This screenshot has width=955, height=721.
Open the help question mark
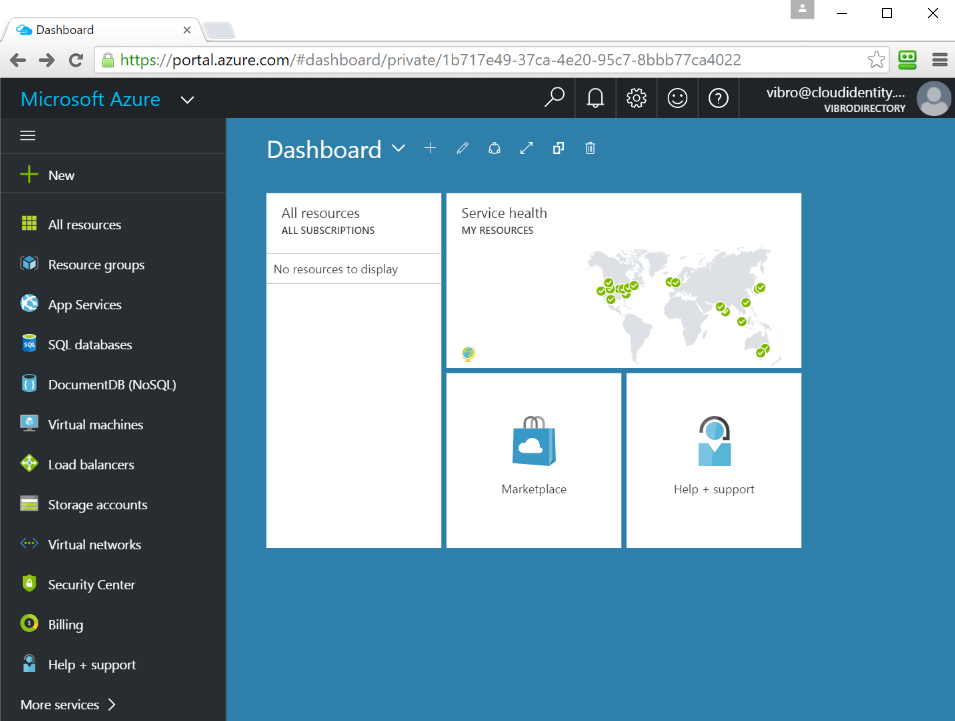[x=718, y=97]
